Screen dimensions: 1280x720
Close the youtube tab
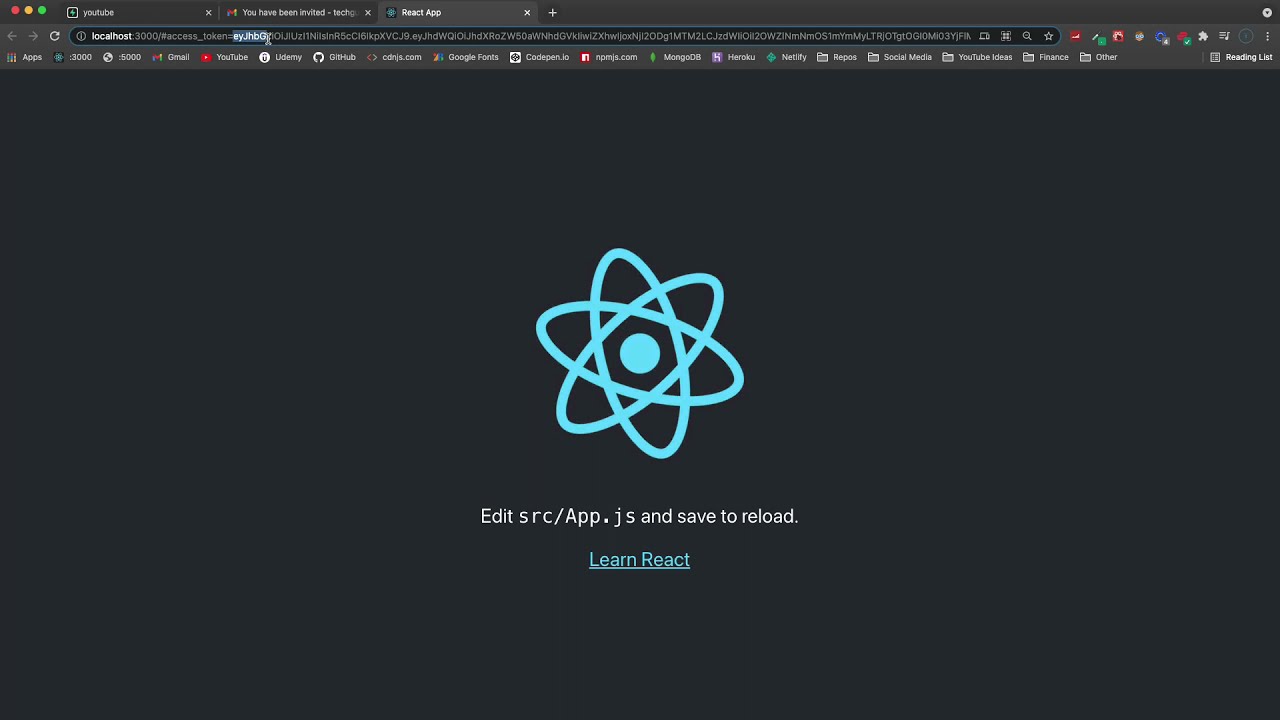coord(208,13)
